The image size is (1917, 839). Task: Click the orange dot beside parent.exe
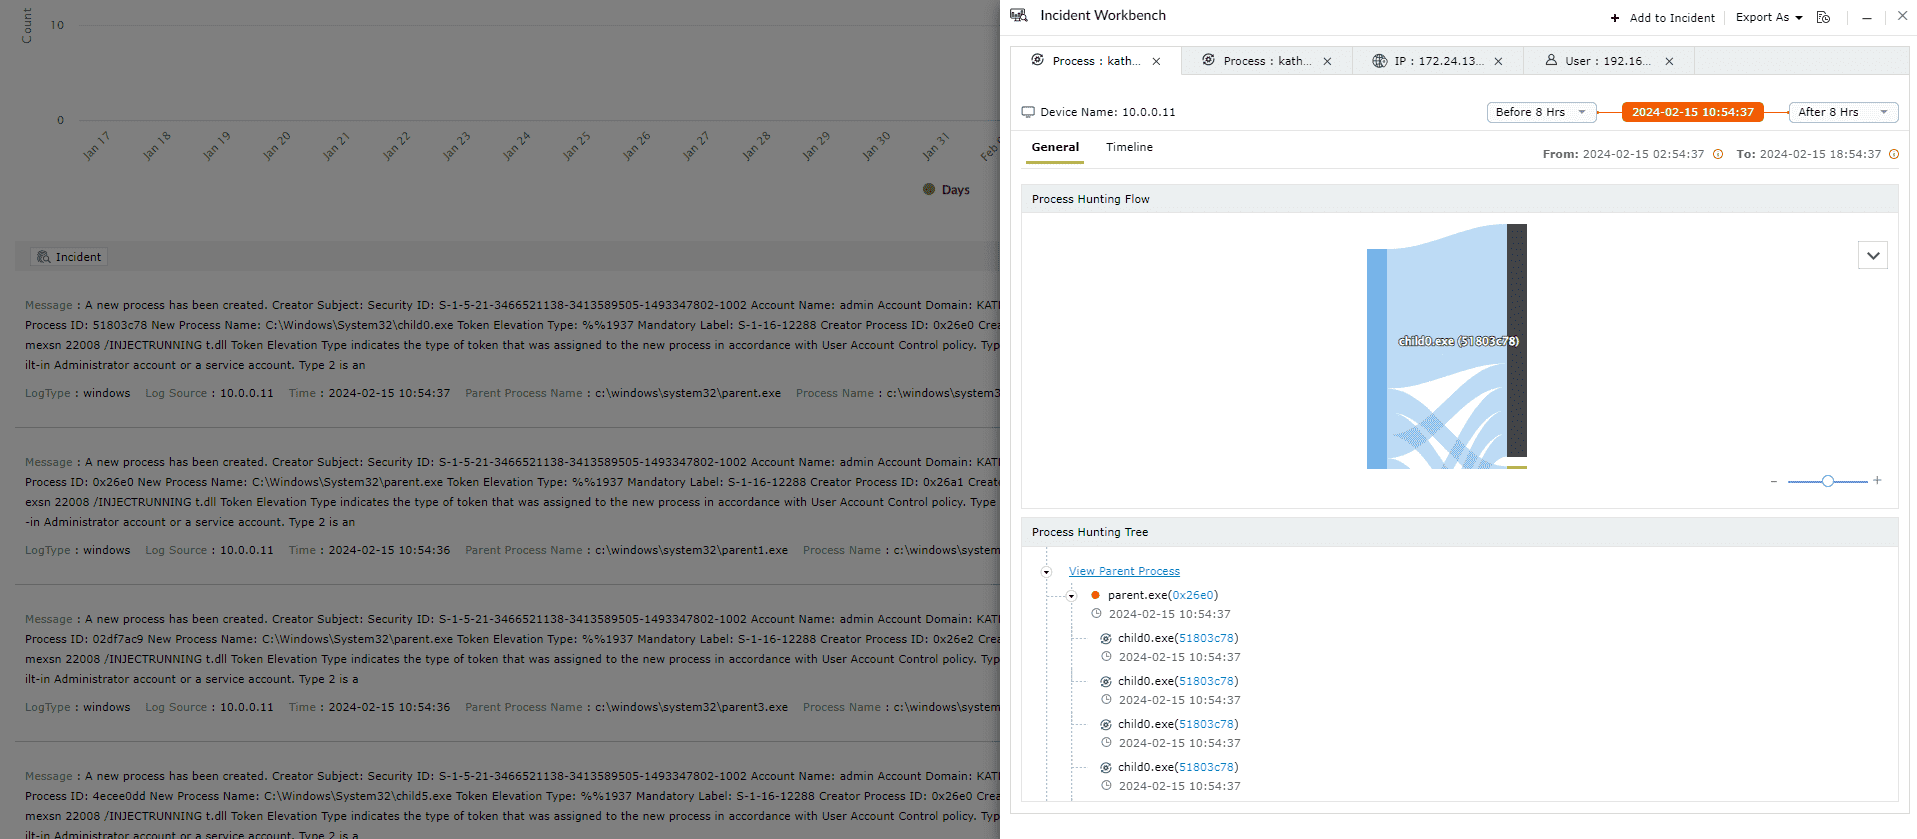(1095, 595)
